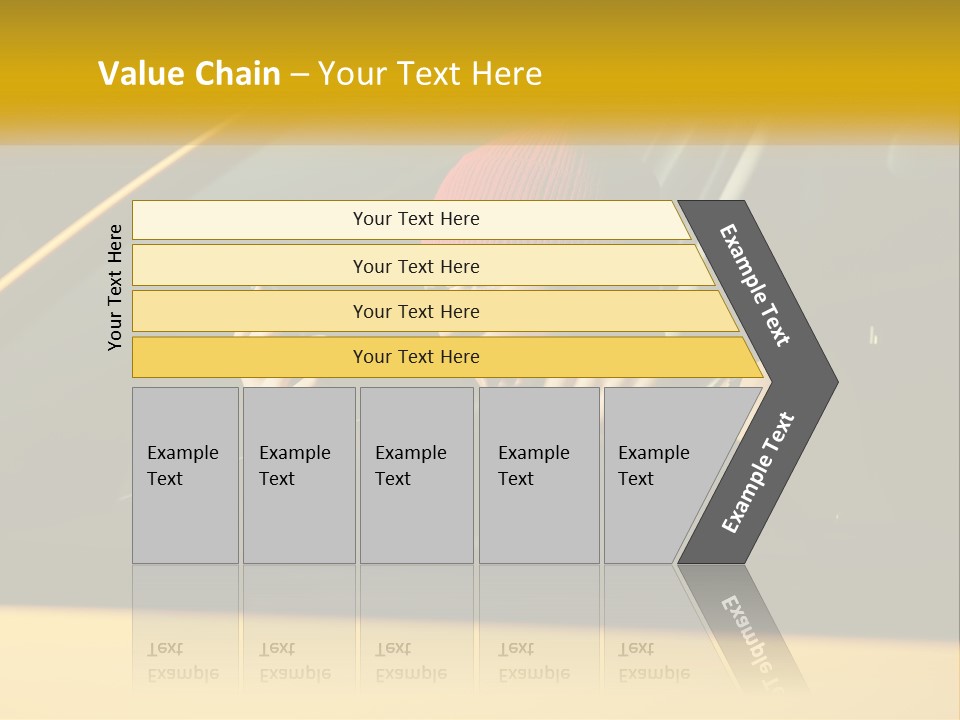
Task: Click the mirrored text under the fifth gray box
Action: (654, 661)
